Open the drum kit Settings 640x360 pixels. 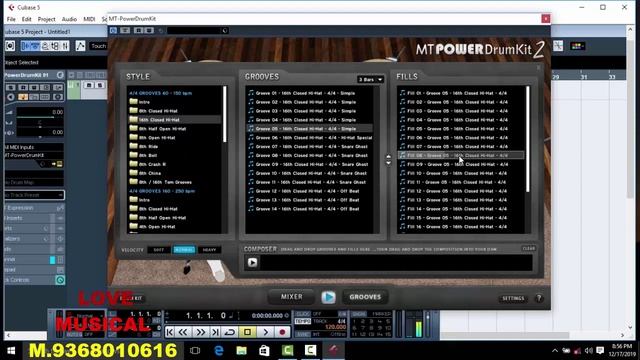(x=513, y=298)
